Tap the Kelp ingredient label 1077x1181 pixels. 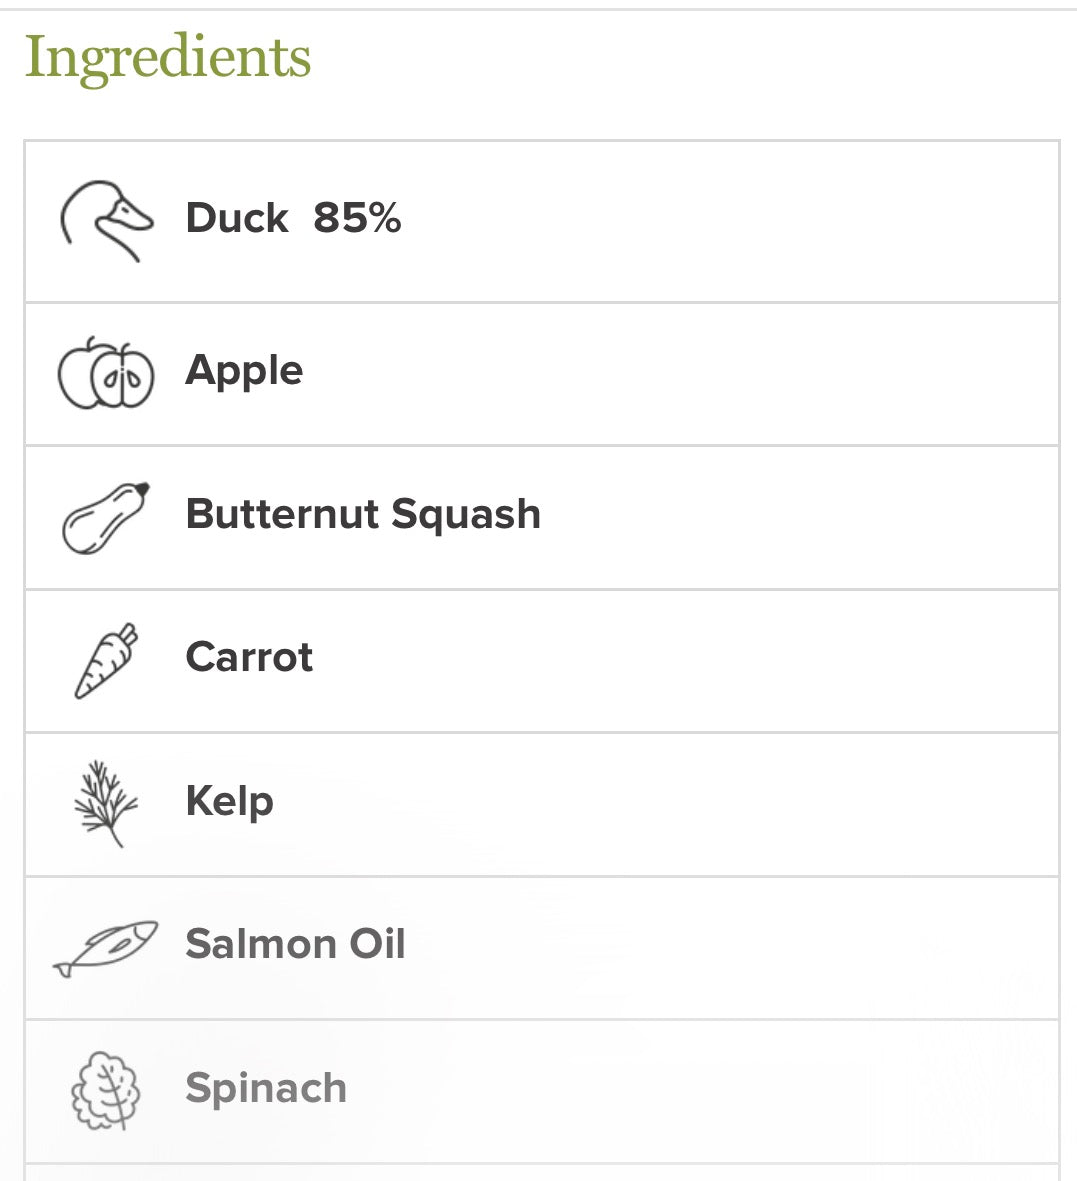(229, 801)
